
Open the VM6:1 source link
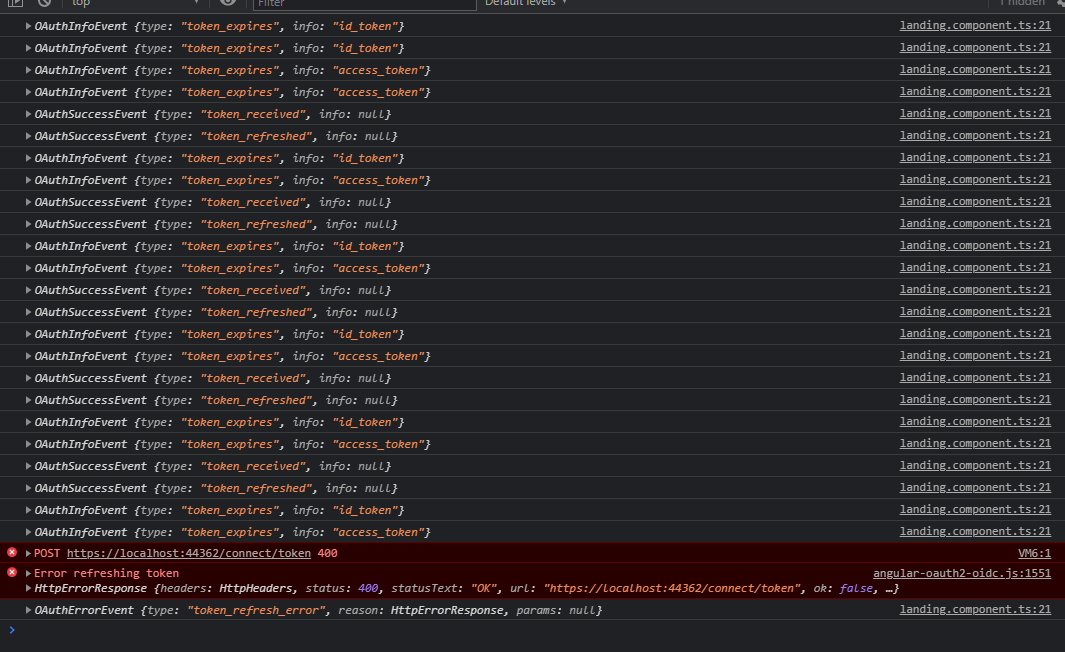click(x=1034, y=553)
